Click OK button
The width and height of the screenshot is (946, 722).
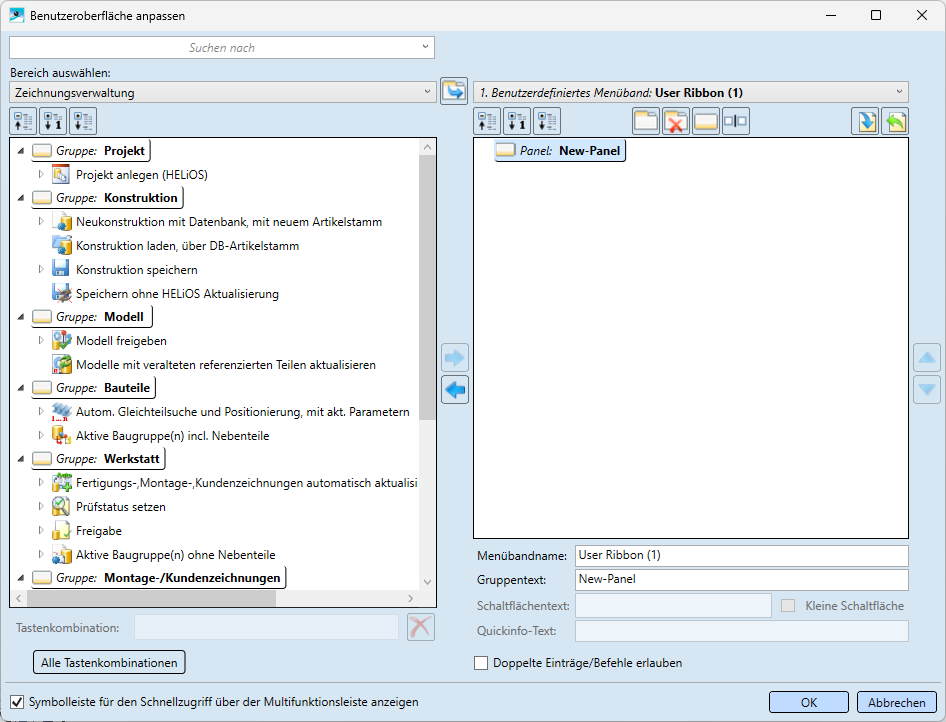click(808, 702)
